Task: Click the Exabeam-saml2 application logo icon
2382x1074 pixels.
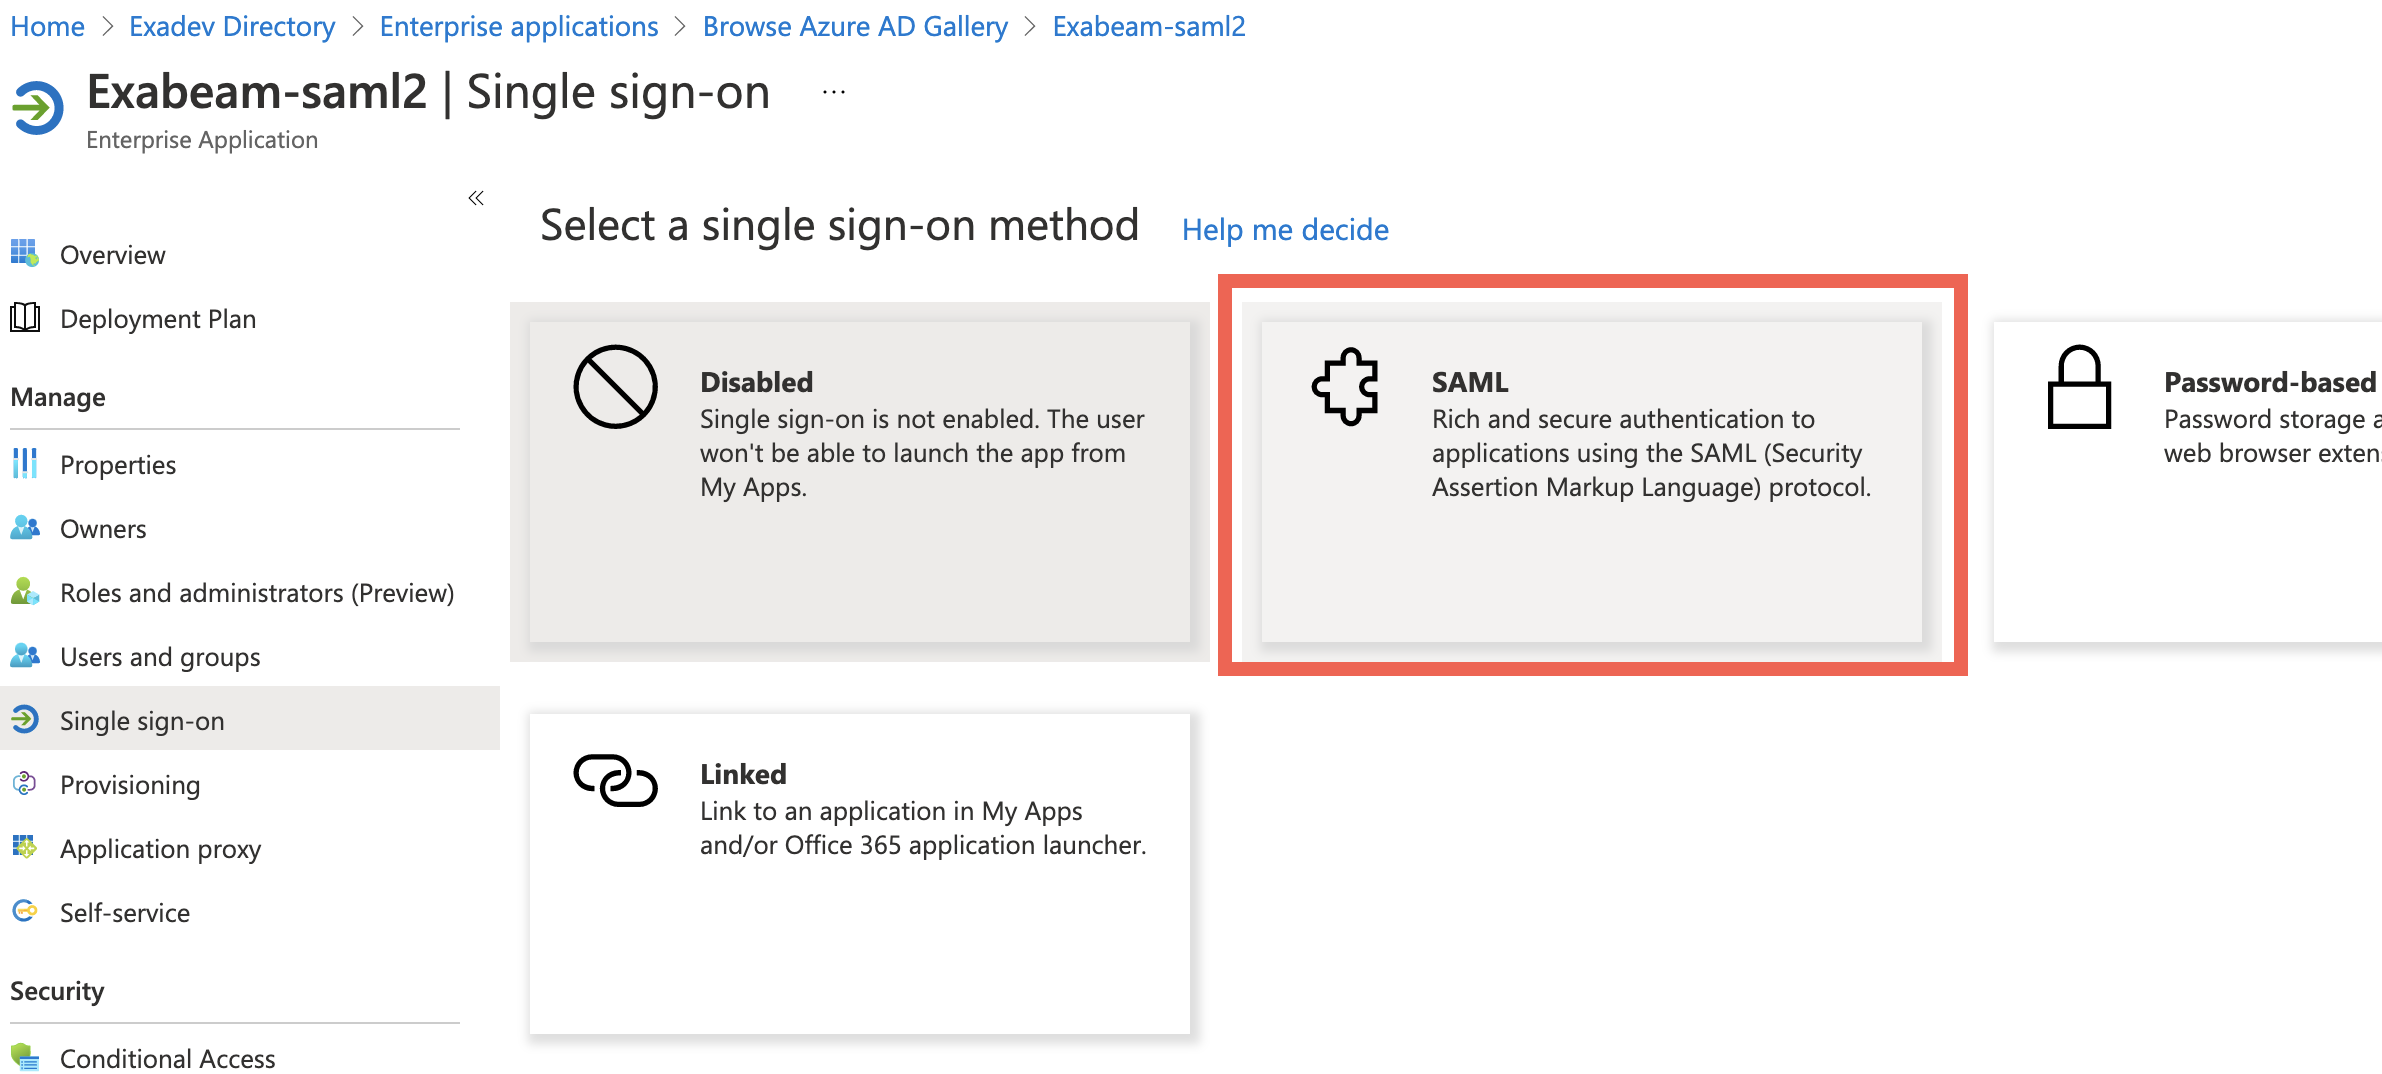Action: click(37, 108)
